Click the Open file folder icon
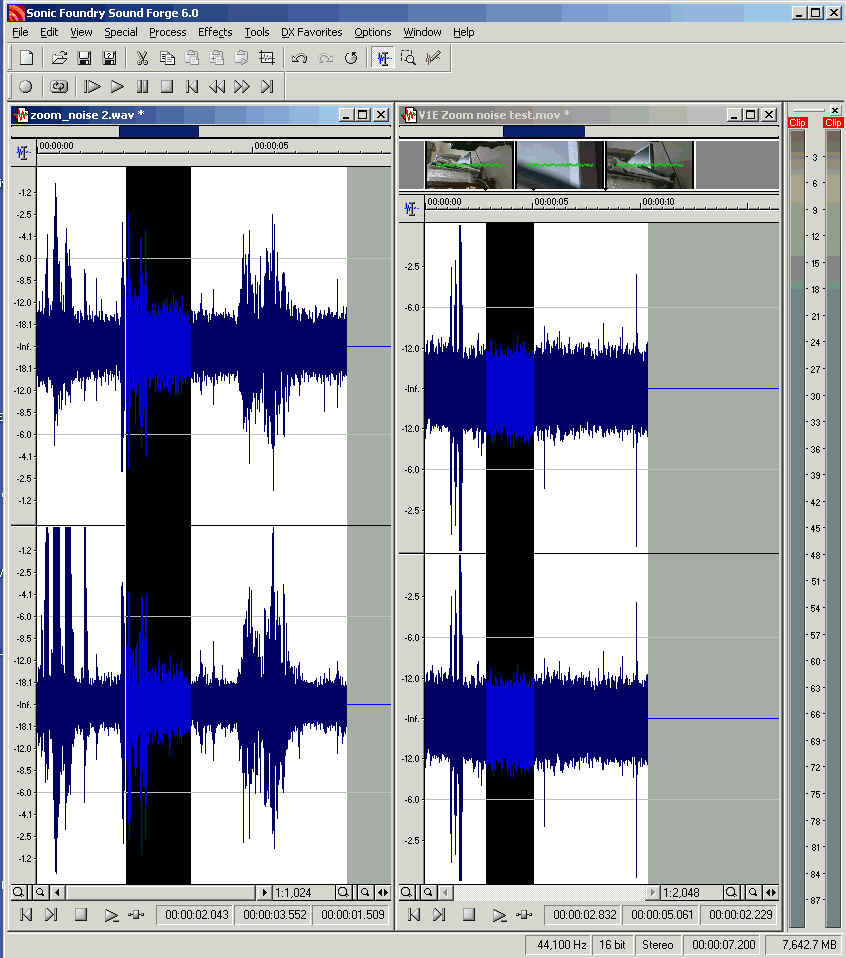 (x=60, y=58)
